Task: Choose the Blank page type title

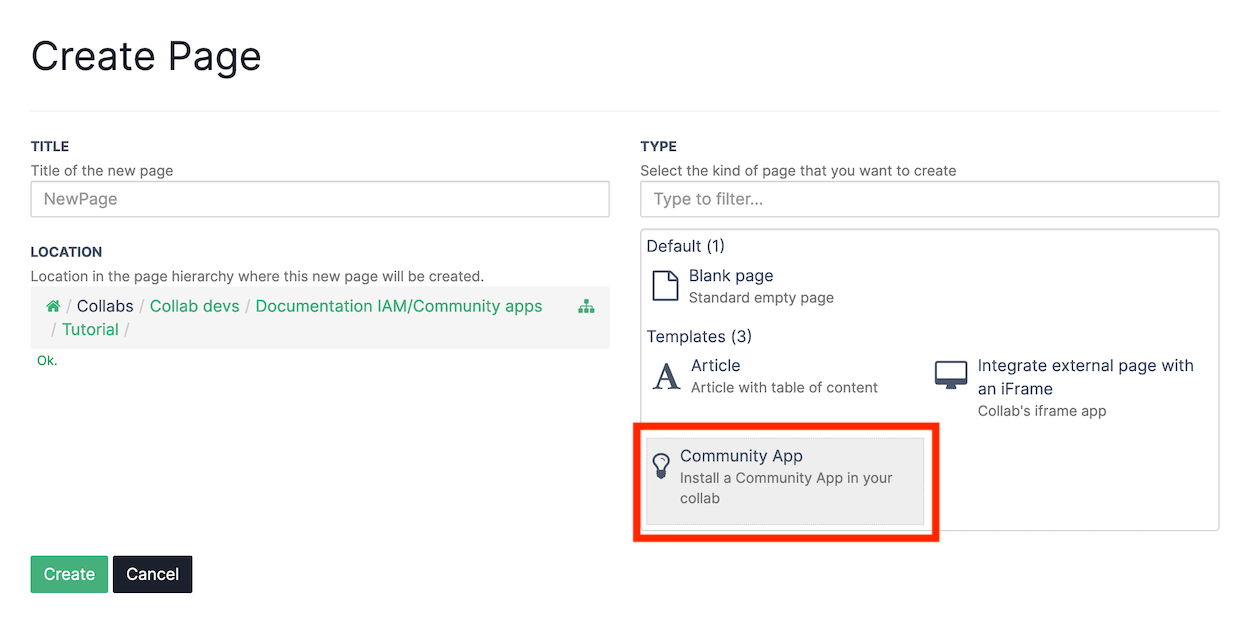Action: [x=731, y=276]
